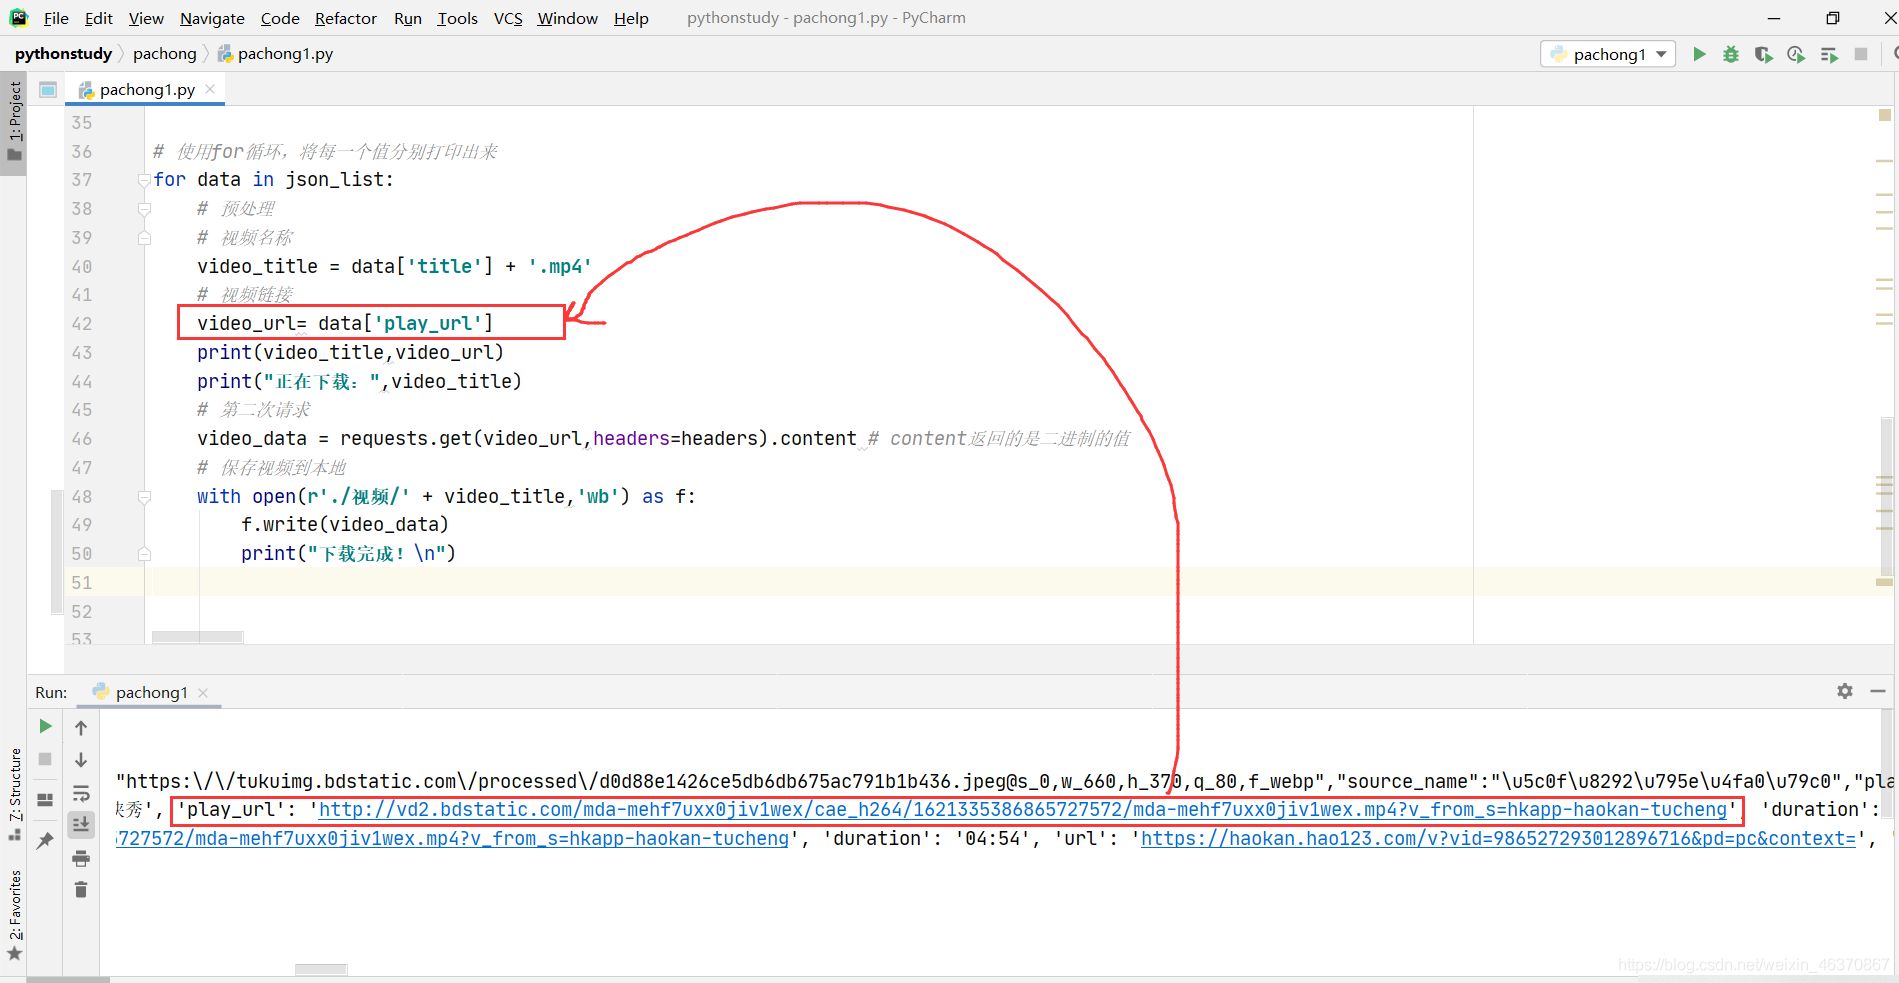Collapse the with block at line 48
The width and height of the screenshot is (1899, 983).
click(144, 497)
